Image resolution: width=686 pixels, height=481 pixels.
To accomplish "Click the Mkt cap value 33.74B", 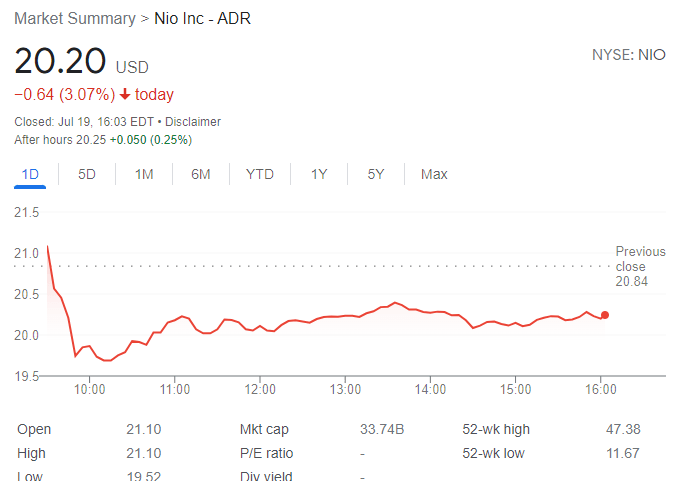I will pyautogui.click(x=382, y=429).
